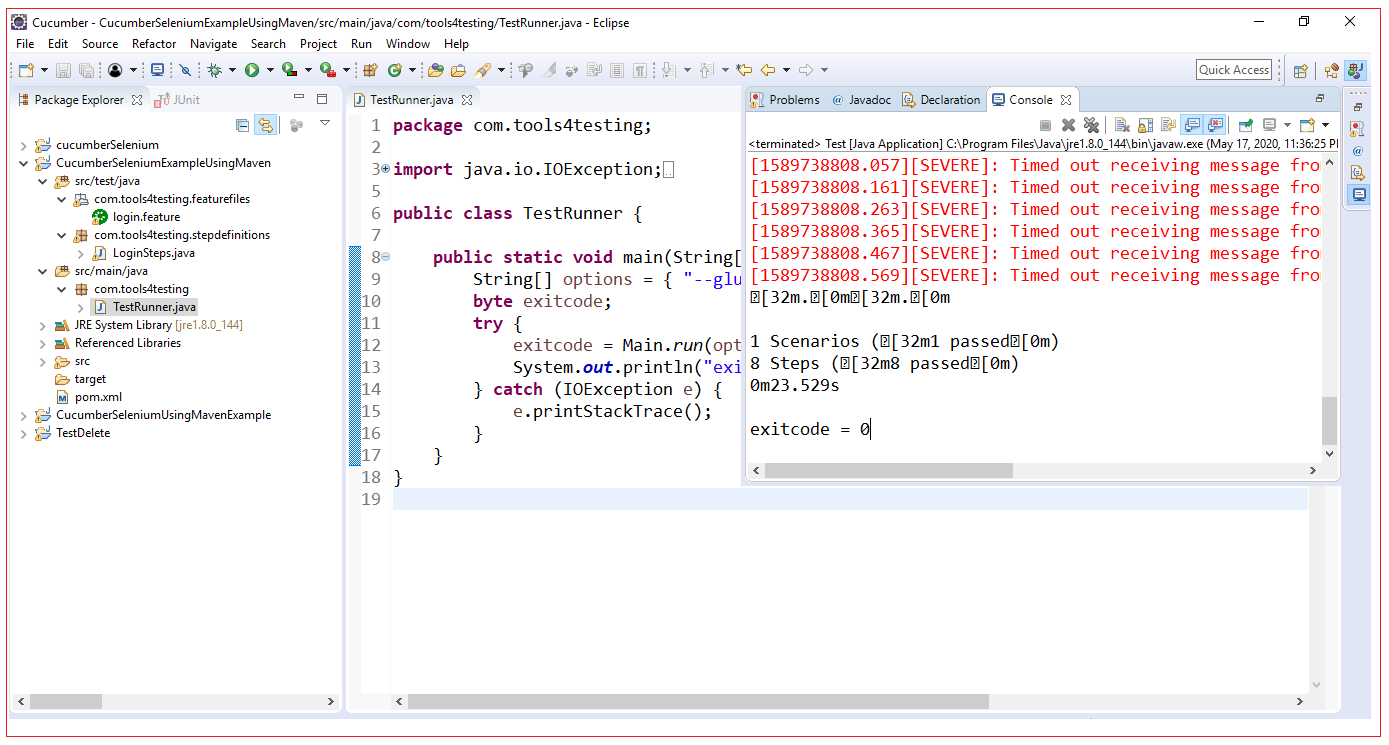Click the Pin Console icon
The image size is (1389, 745).
[1245, 125]
